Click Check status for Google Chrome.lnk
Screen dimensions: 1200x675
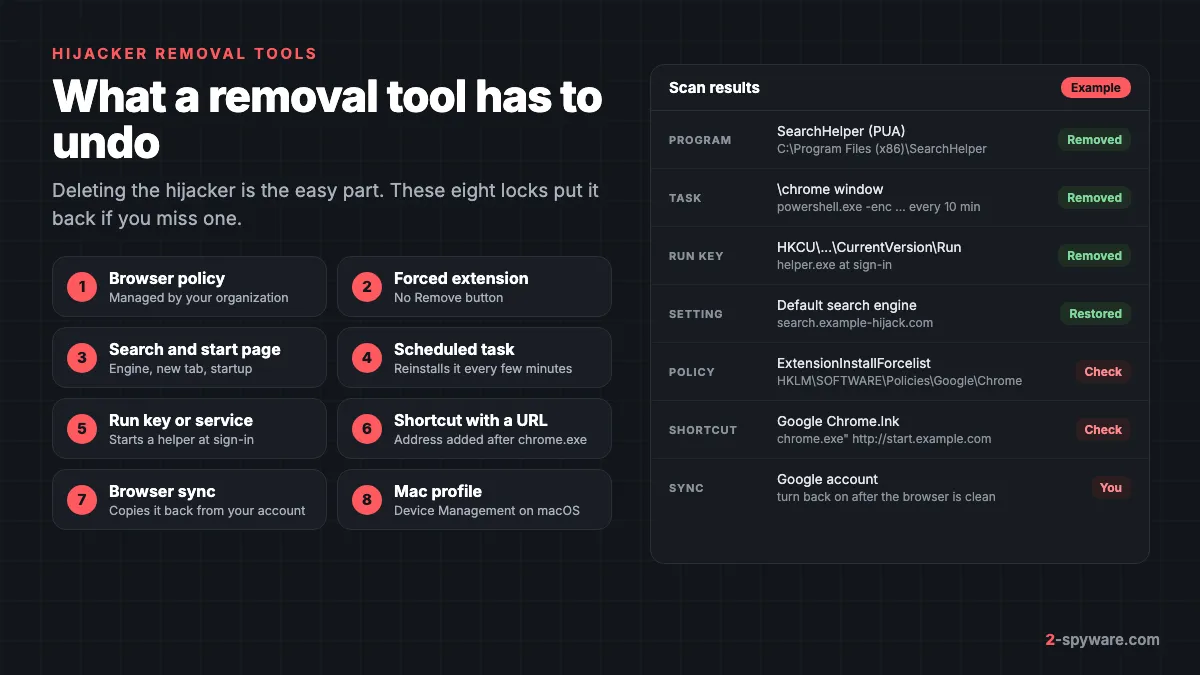tap(1103, 430)
